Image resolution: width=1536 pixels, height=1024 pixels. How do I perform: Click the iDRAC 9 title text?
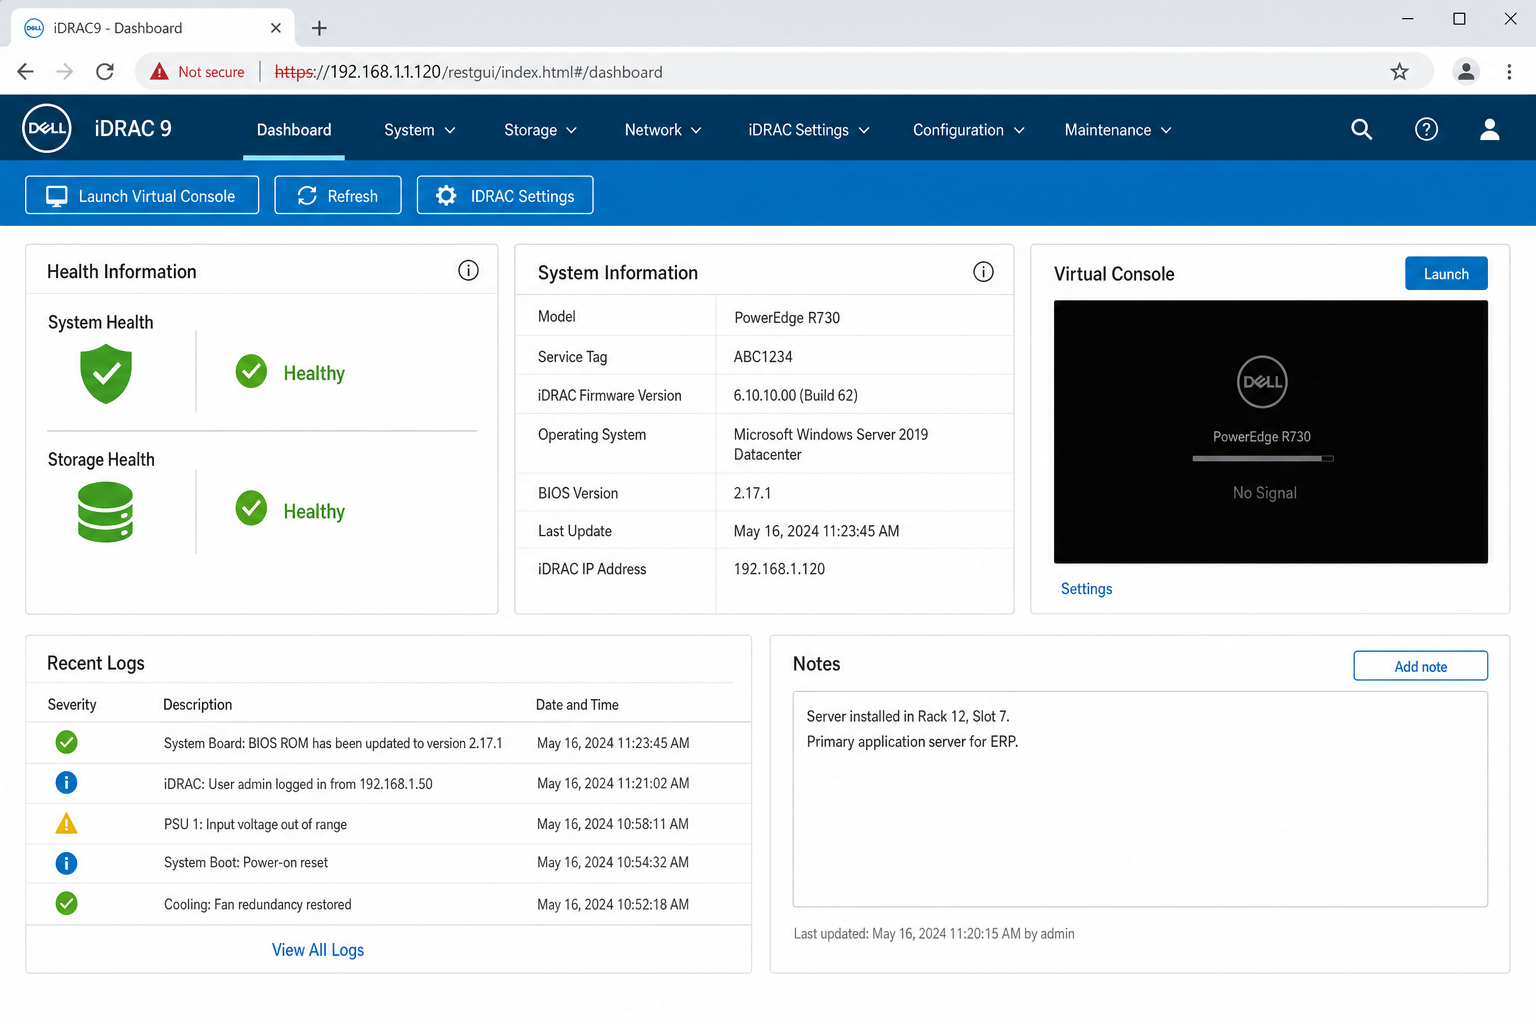pyautogui.click(x=133, y=129)
